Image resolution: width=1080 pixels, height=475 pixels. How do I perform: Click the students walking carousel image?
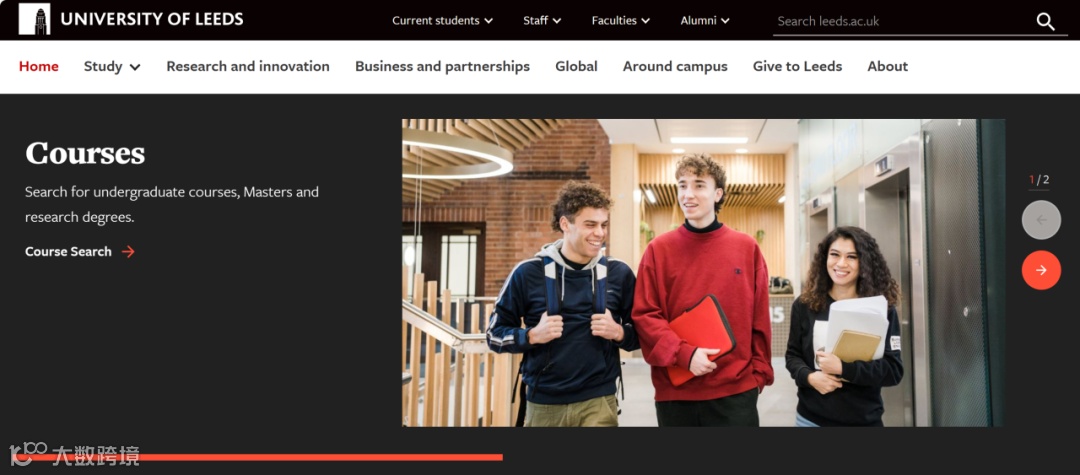703,273
